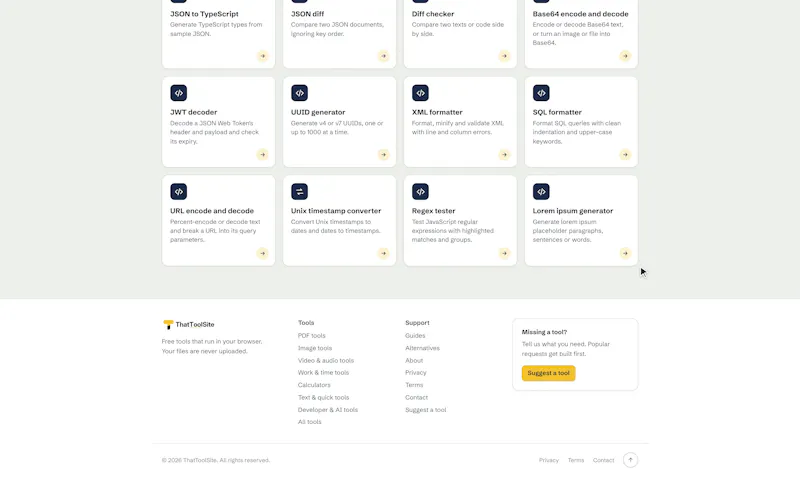This screenshot has width=800, height=480.
Task: Click URL encode and decode card title
Action: (x=212, y=211)
